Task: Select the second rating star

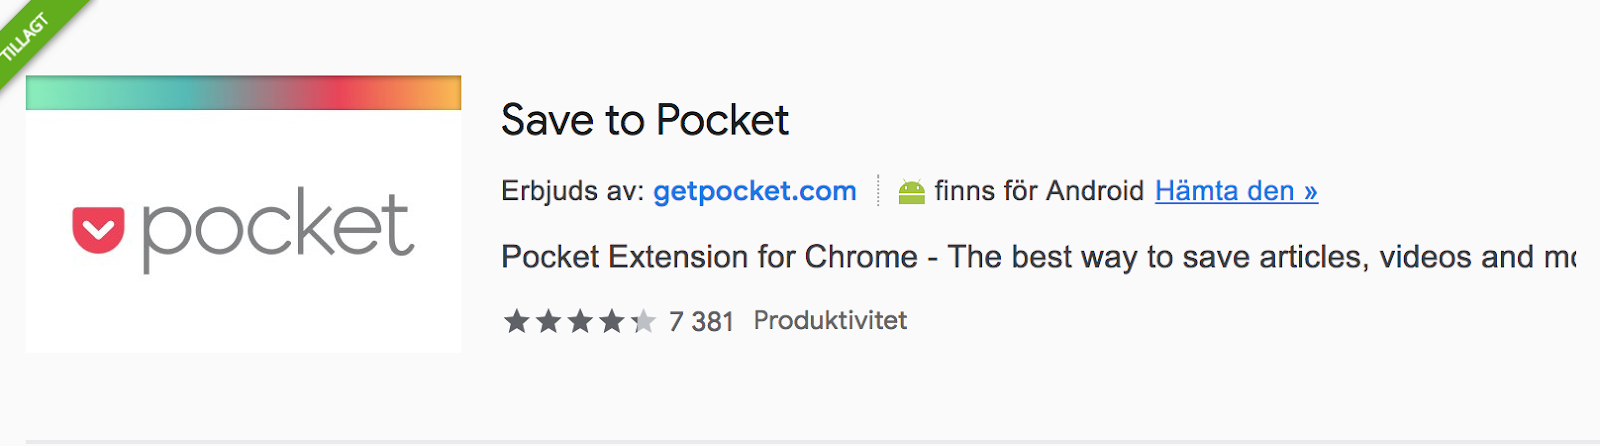Action: coord(548,321)
